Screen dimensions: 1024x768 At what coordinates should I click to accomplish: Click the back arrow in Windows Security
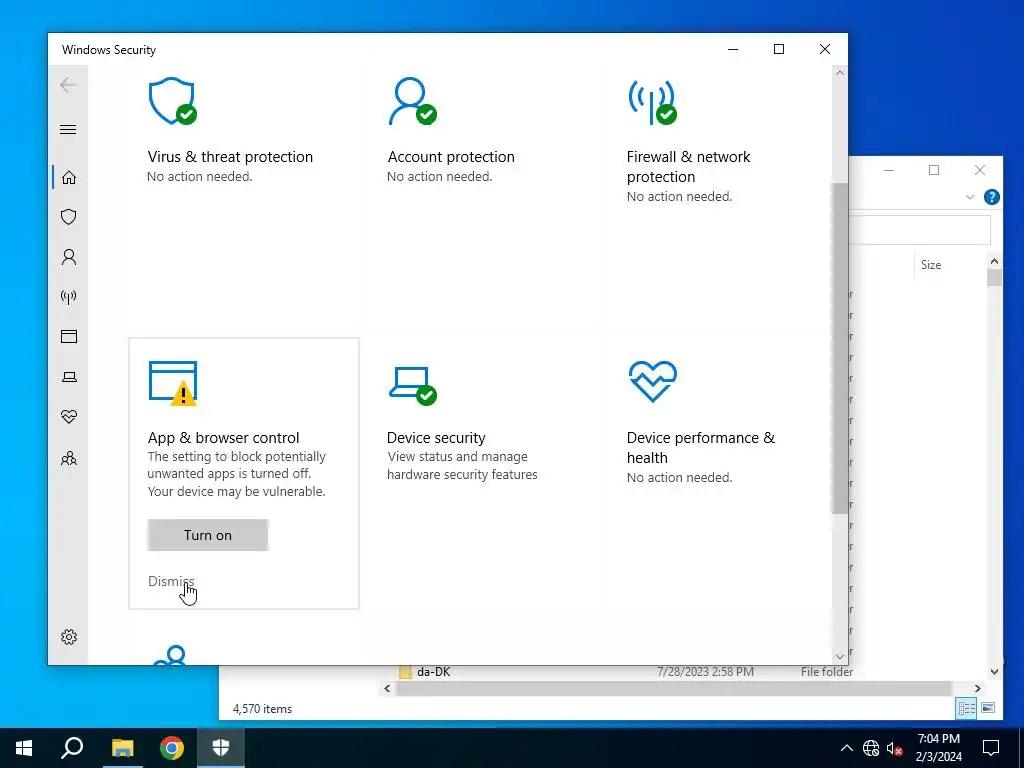click(68, 85)
